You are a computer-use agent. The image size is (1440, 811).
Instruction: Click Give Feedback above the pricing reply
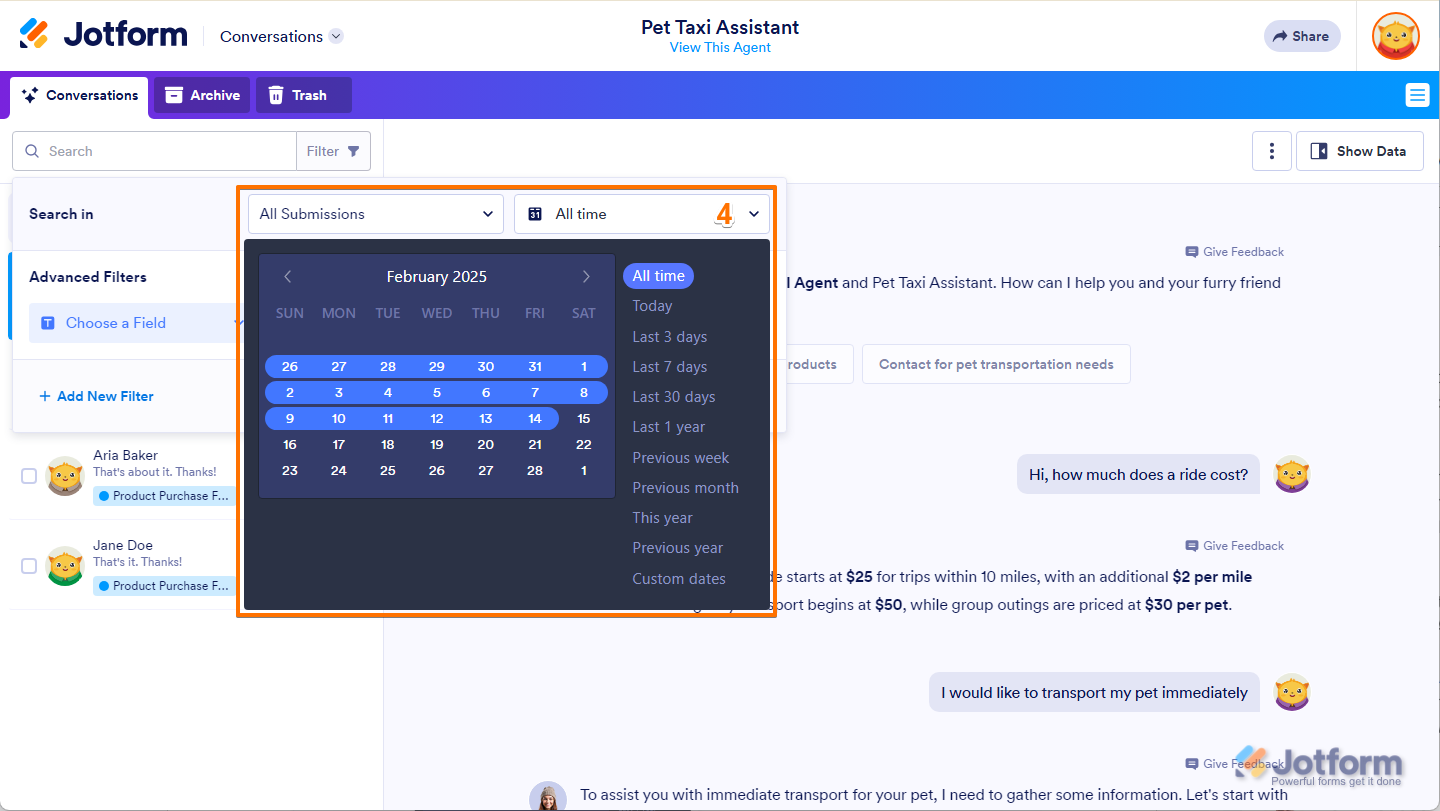pyautogui.click(x=1235, y=546)
